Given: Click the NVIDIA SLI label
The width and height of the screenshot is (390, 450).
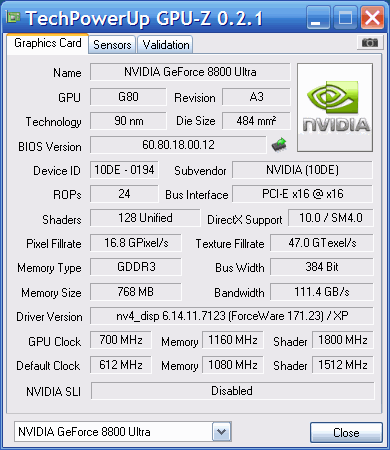Looking at the screenshot, I should tap(53, 392).
